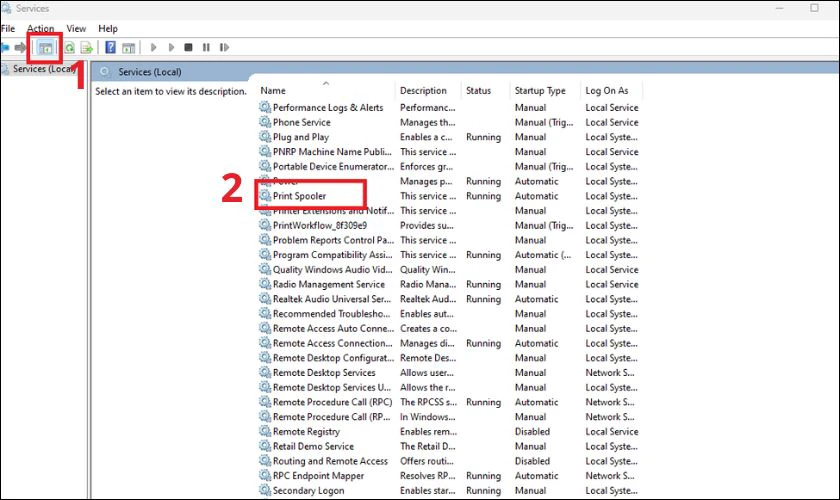Viewport: 840px width, 500px height.
Task: Select the Remote Access Connection... service
Action: [332, 343]
